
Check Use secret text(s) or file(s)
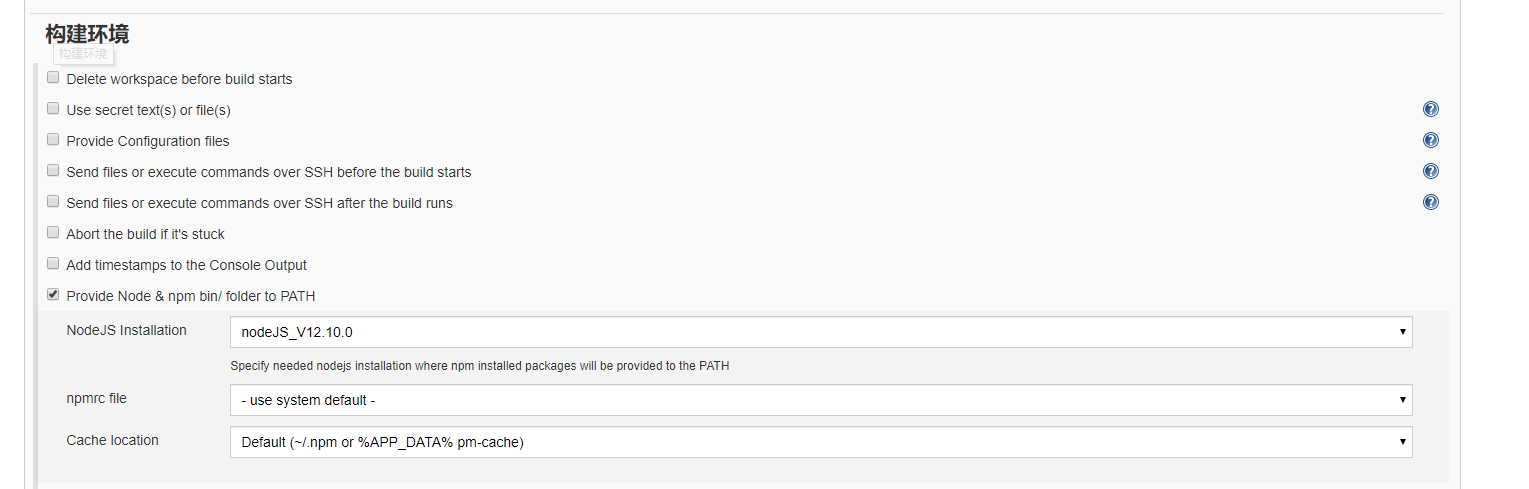[53, 109]
